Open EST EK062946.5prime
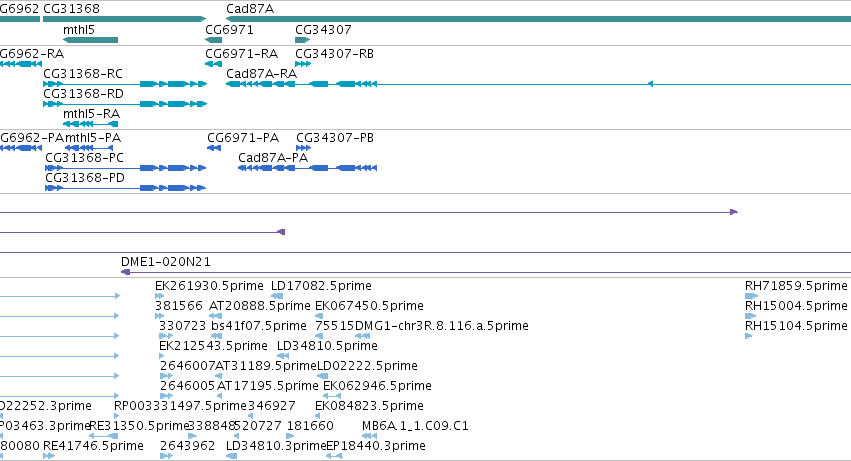851x461 pixels. pyautogui.click(x=377, y=386)
